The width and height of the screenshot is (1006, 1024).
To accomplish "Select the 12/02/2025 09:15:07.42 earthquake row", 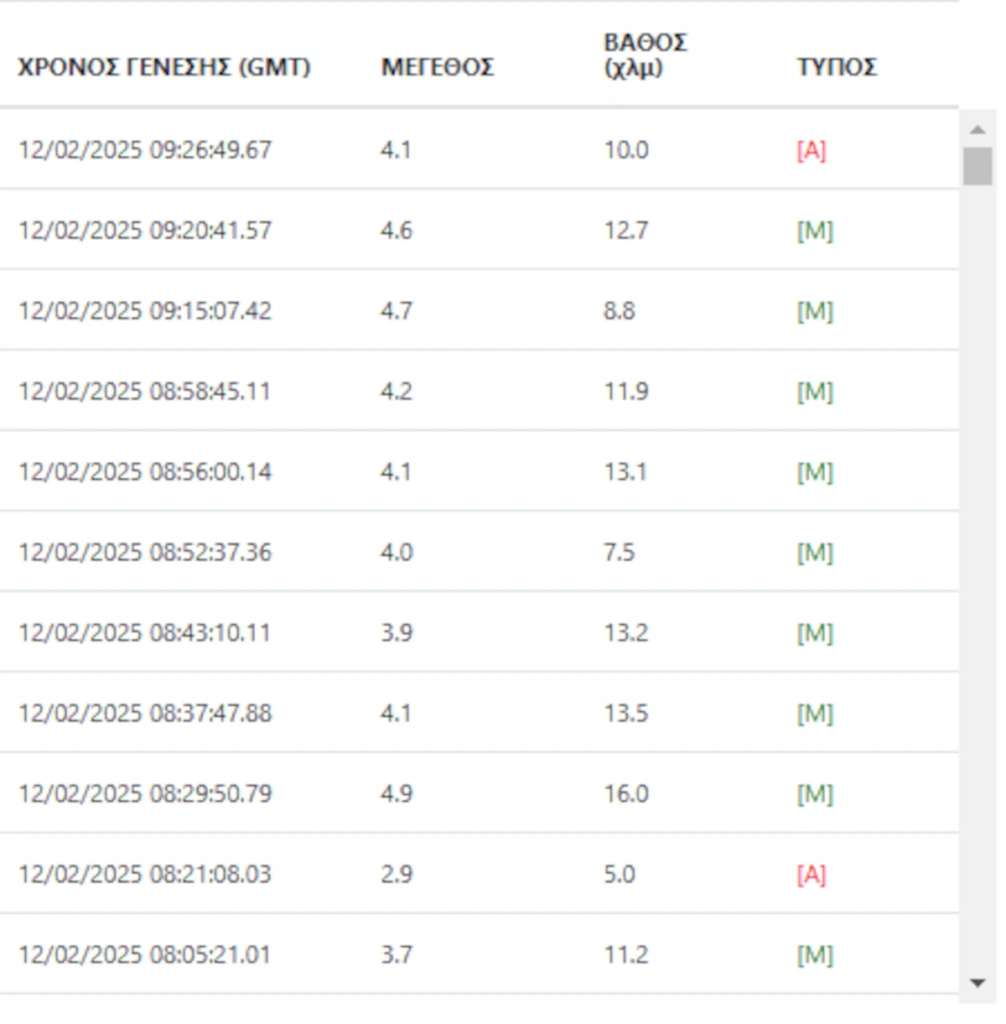I will (x=145, y=311).
